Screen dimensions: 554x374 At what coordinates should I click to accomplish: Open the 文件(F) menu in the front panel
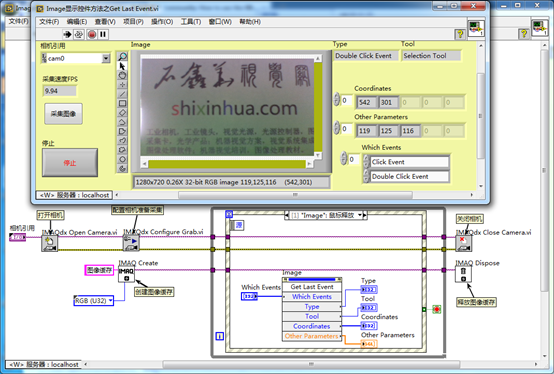click(x=49, y=22)
